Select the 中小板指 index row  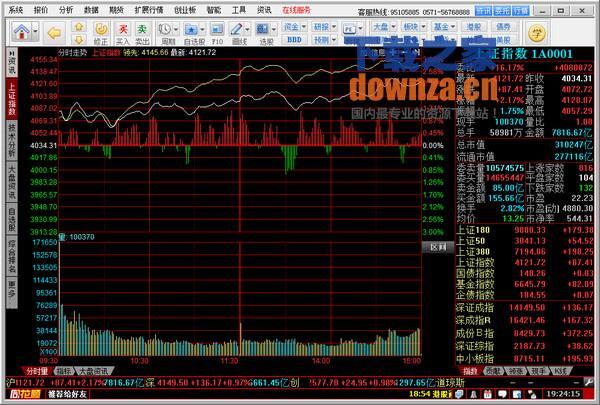click(524, 359)
